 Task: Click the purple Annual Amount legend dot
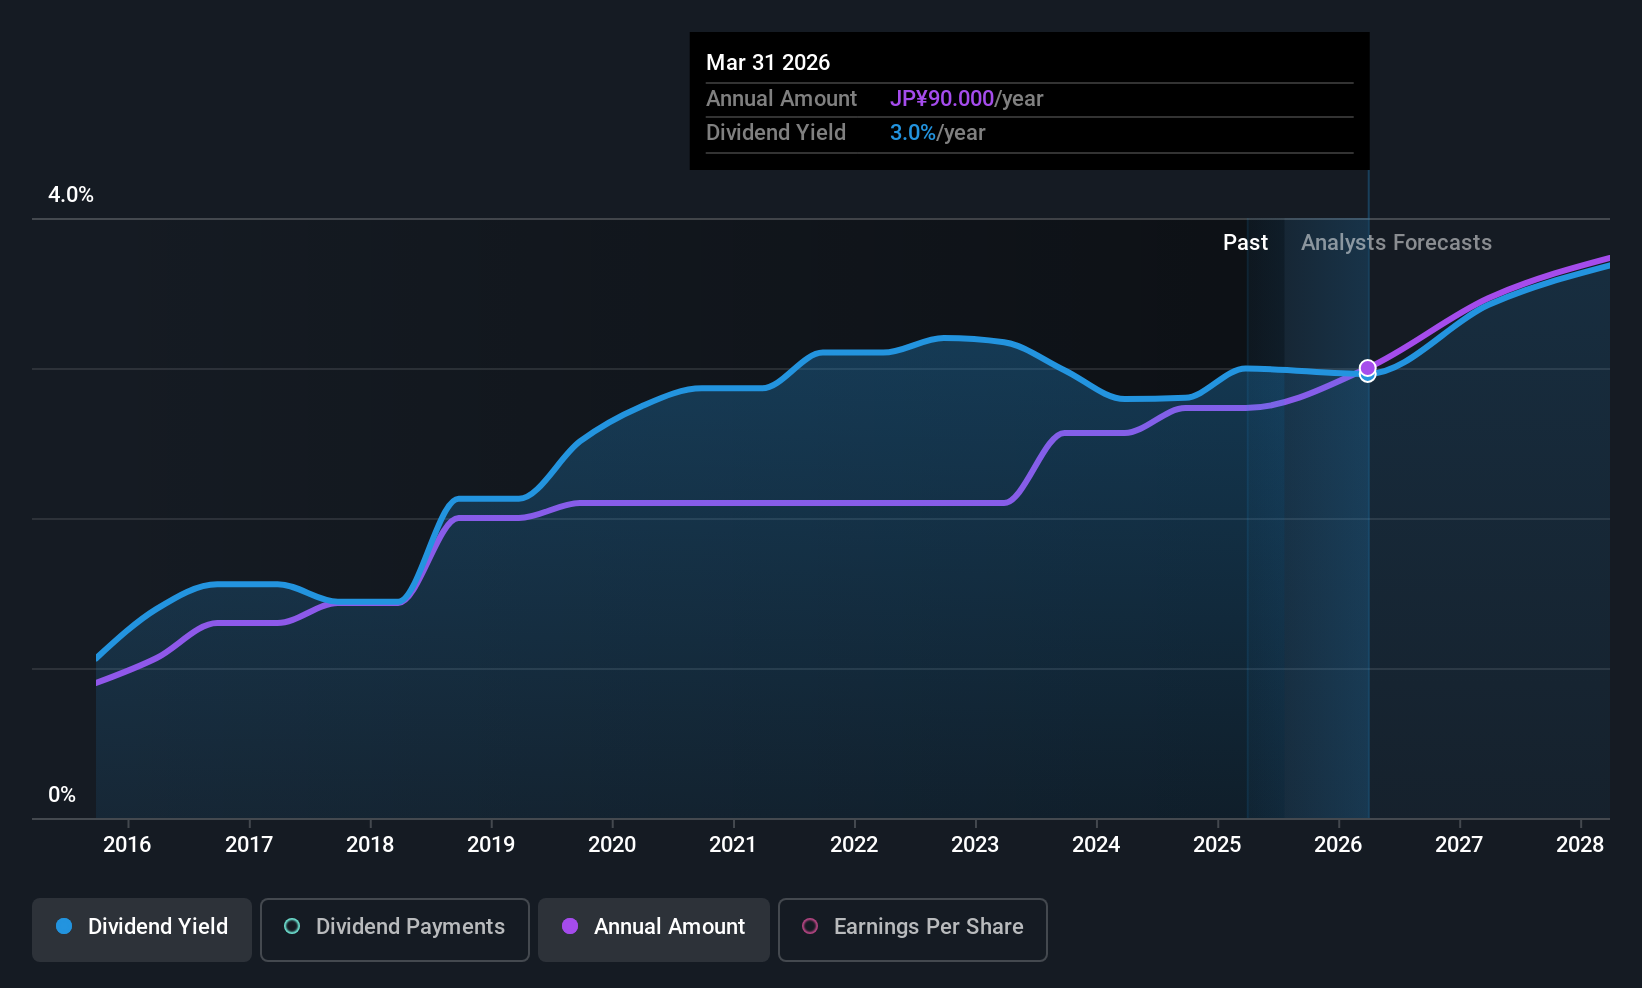[570, 926]
